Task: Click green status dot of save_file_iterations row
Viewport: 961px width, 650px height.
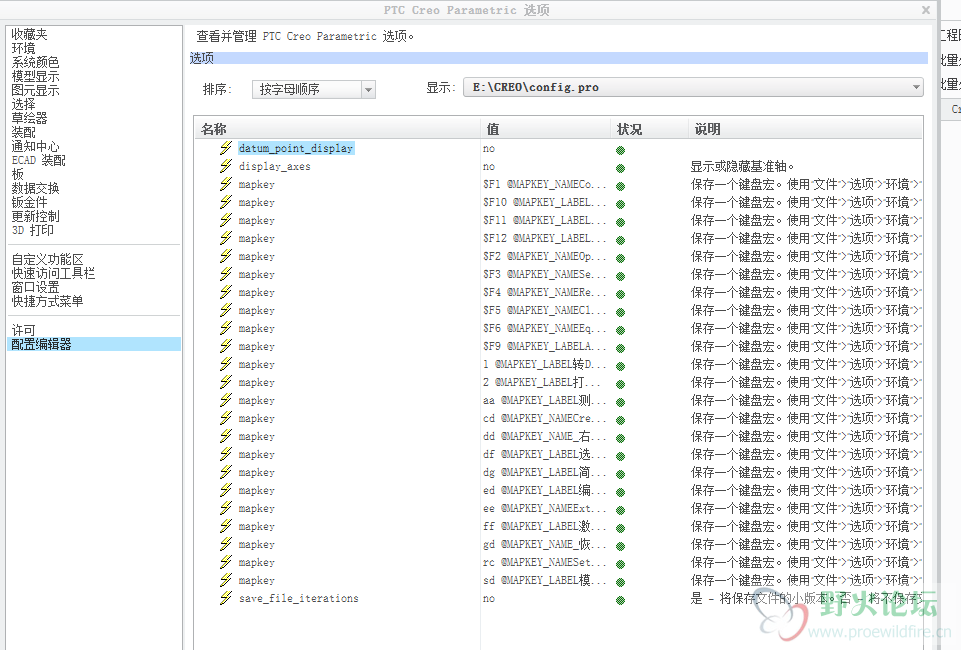Action: point(620,600)
